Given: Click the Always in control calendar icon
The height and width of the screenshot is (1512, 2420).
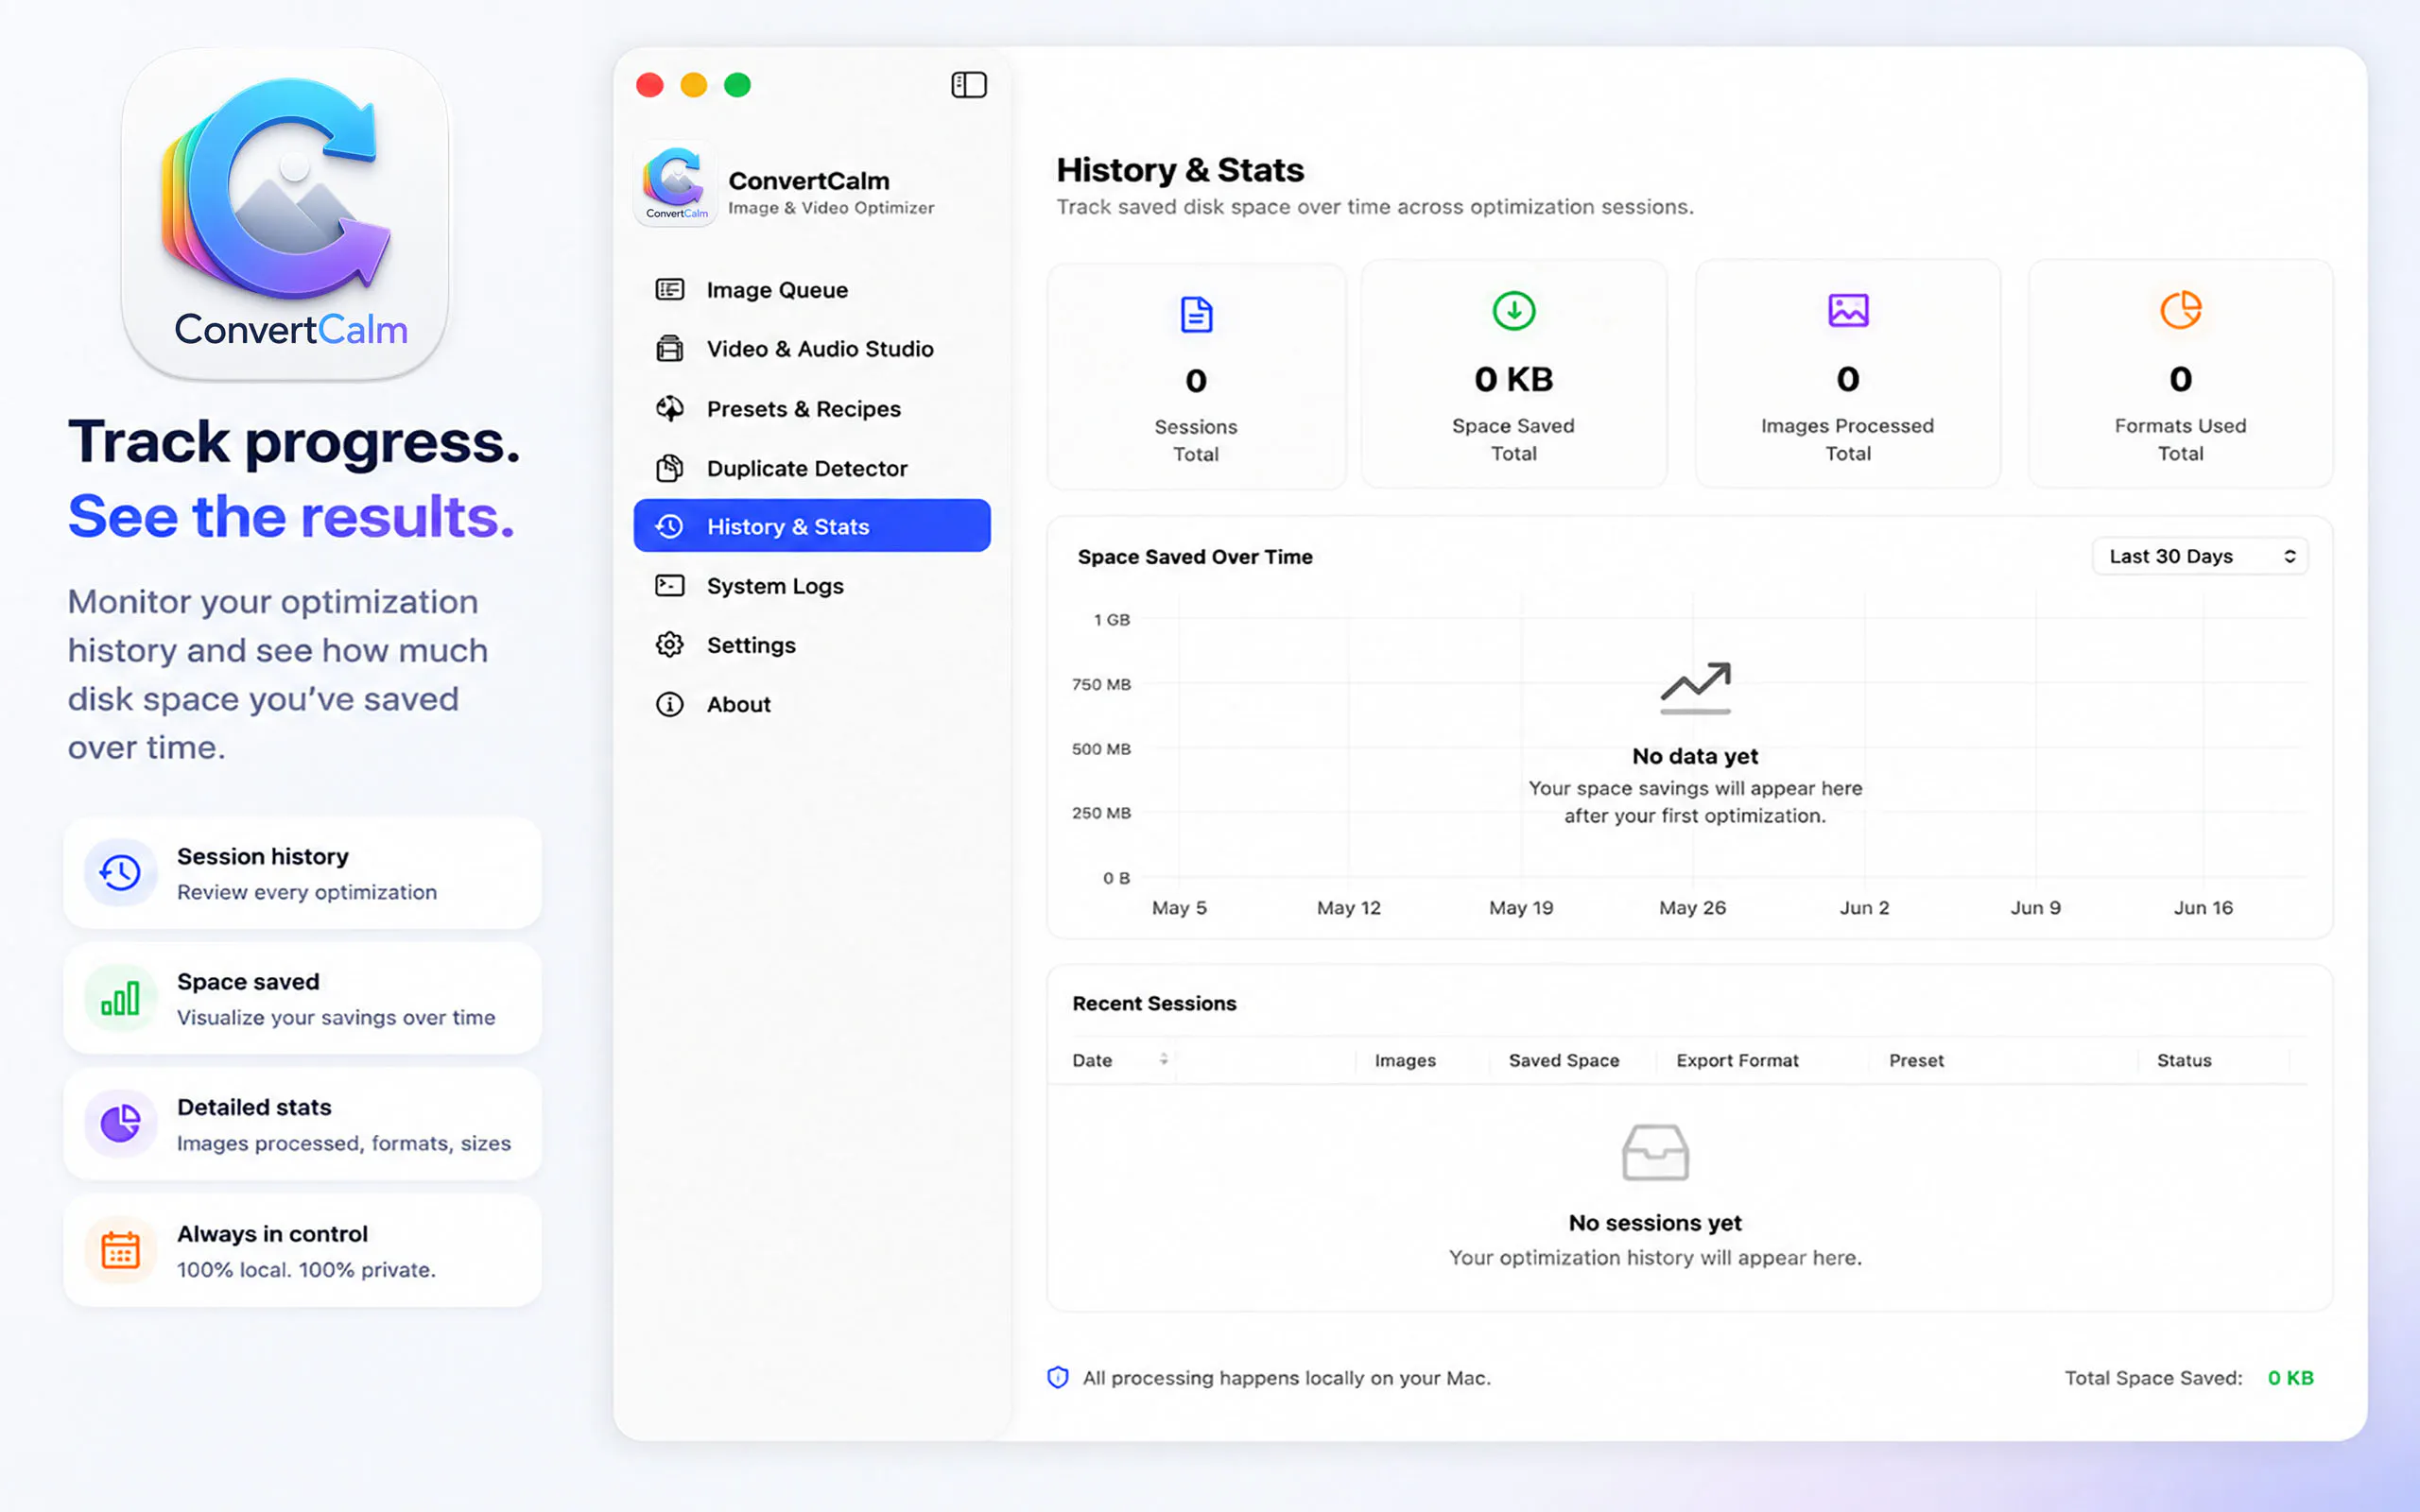Looking at the screenshot, I should point(120,1250).
